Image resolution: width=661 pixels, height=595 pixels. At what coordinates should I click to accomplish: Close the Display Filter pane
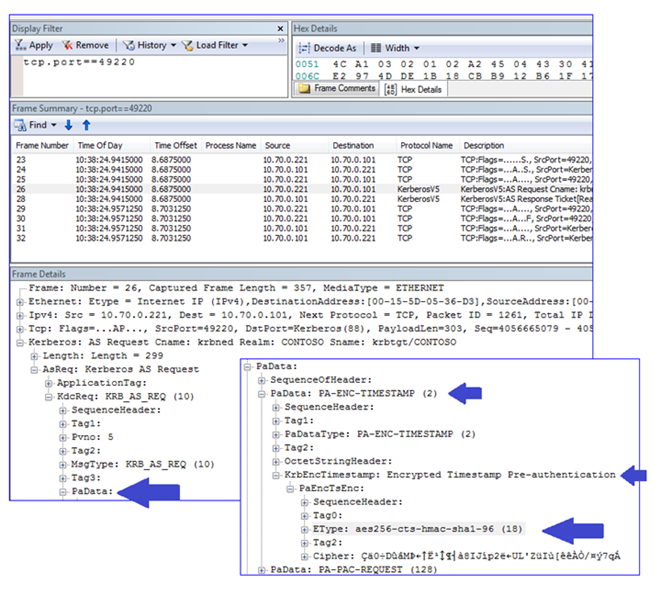point(280,29)
